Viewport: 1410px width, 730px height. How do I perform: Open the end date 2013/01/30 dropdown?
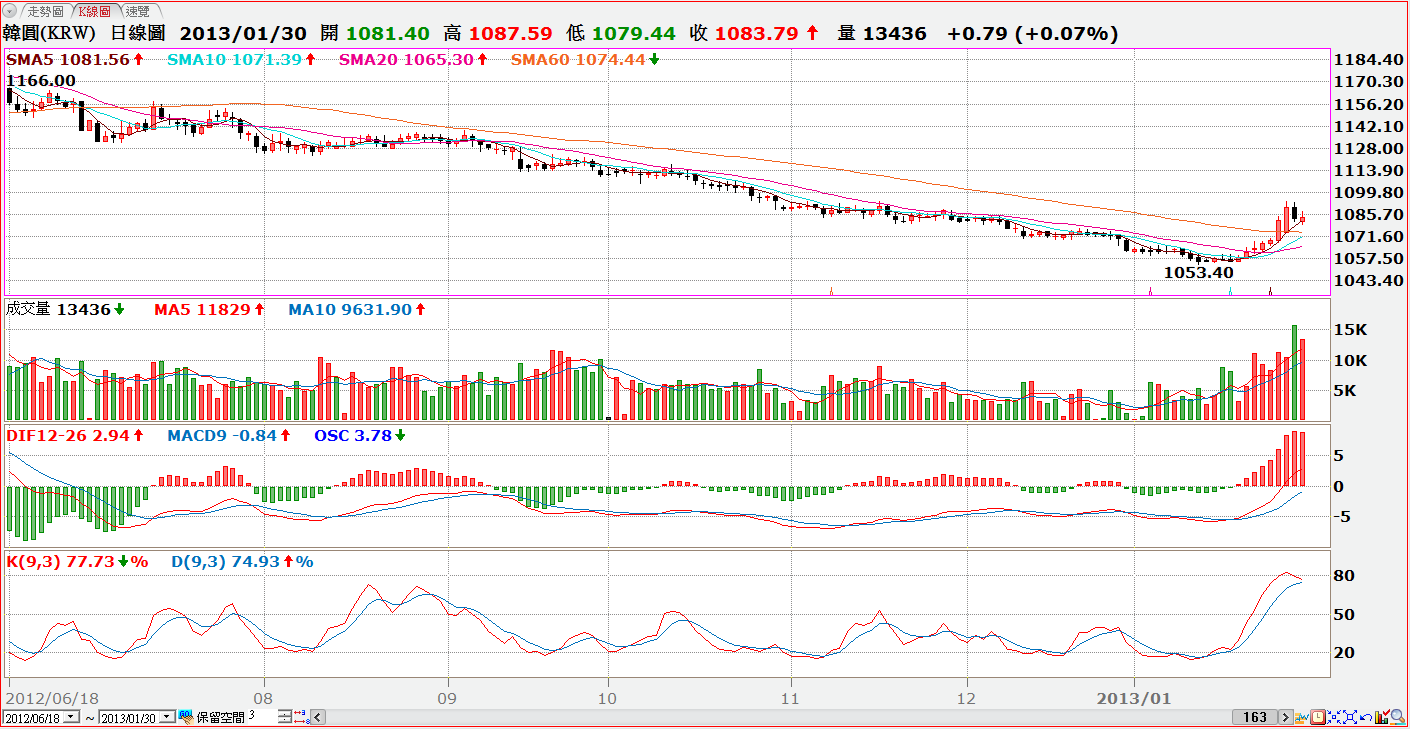pos(166,717)
